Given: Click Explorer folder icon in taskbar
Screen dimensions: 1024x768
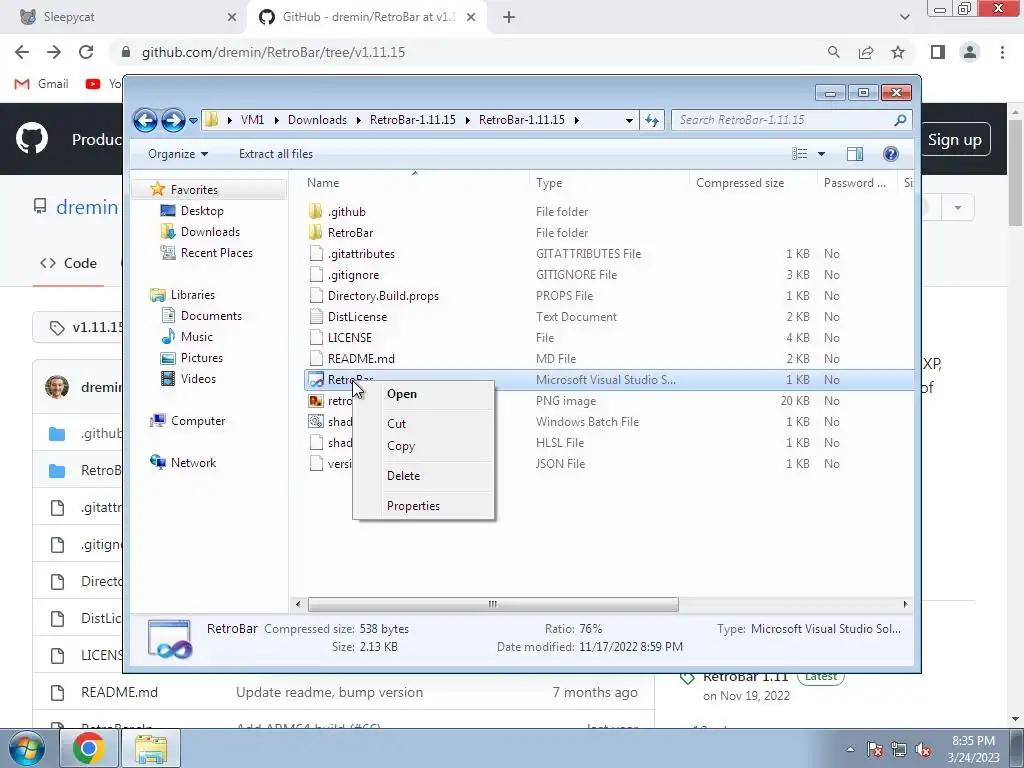Looking at the screenshot, I should click(x=151, y=748).
